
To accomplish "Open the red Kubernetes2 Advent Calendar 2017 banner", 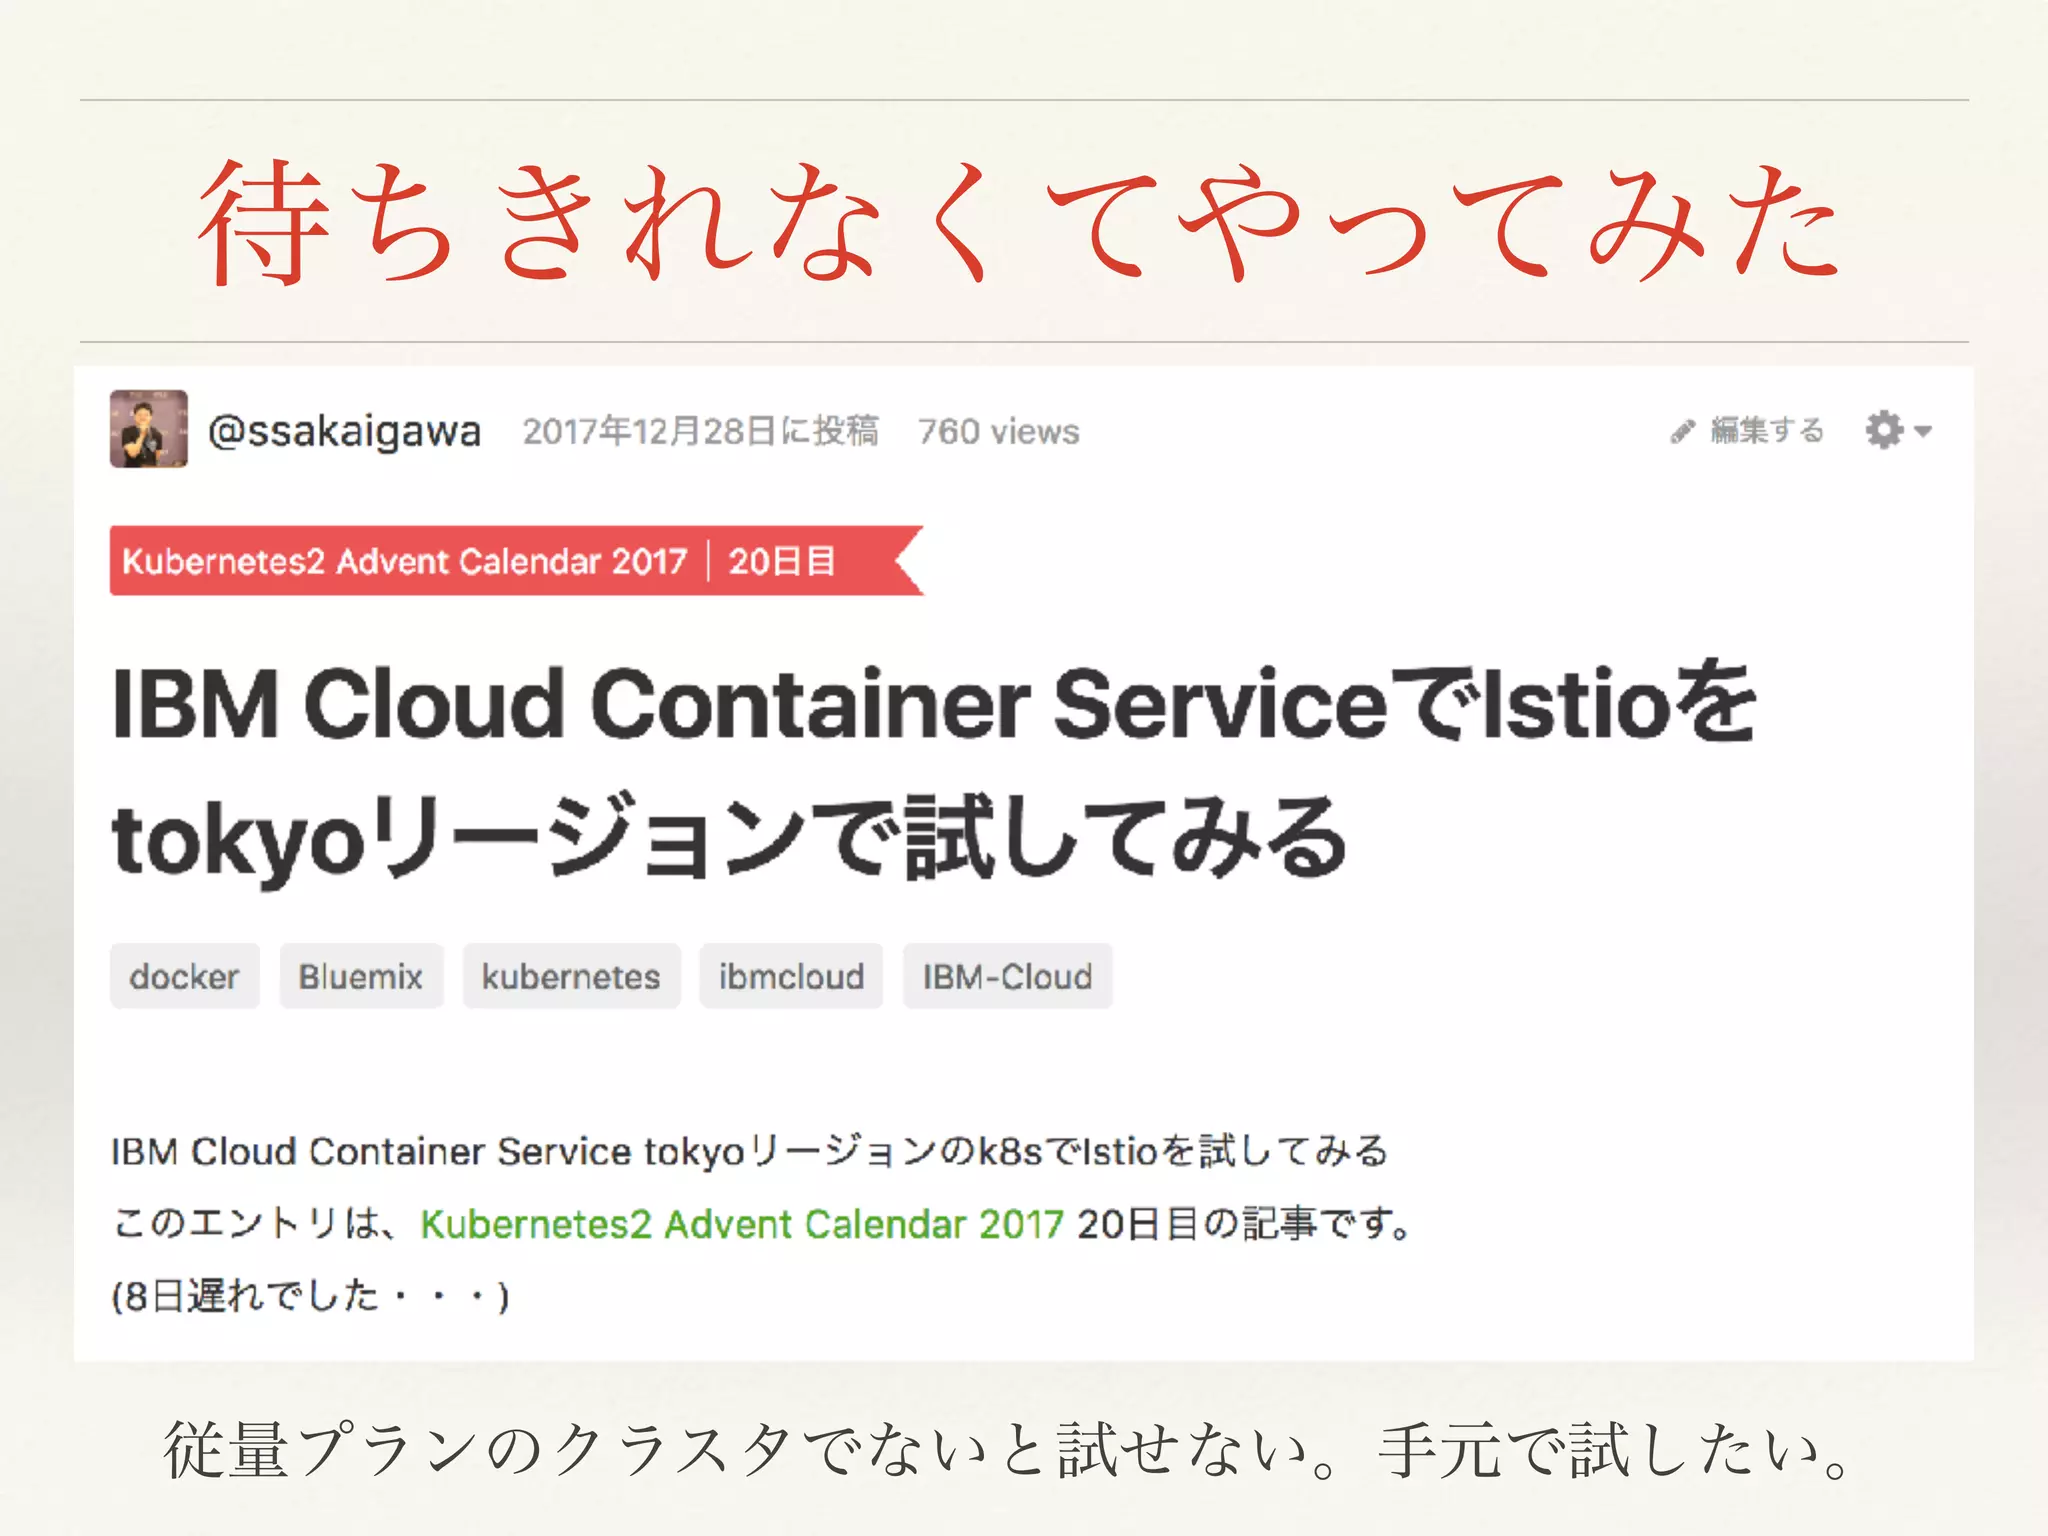I will (404, 561).
